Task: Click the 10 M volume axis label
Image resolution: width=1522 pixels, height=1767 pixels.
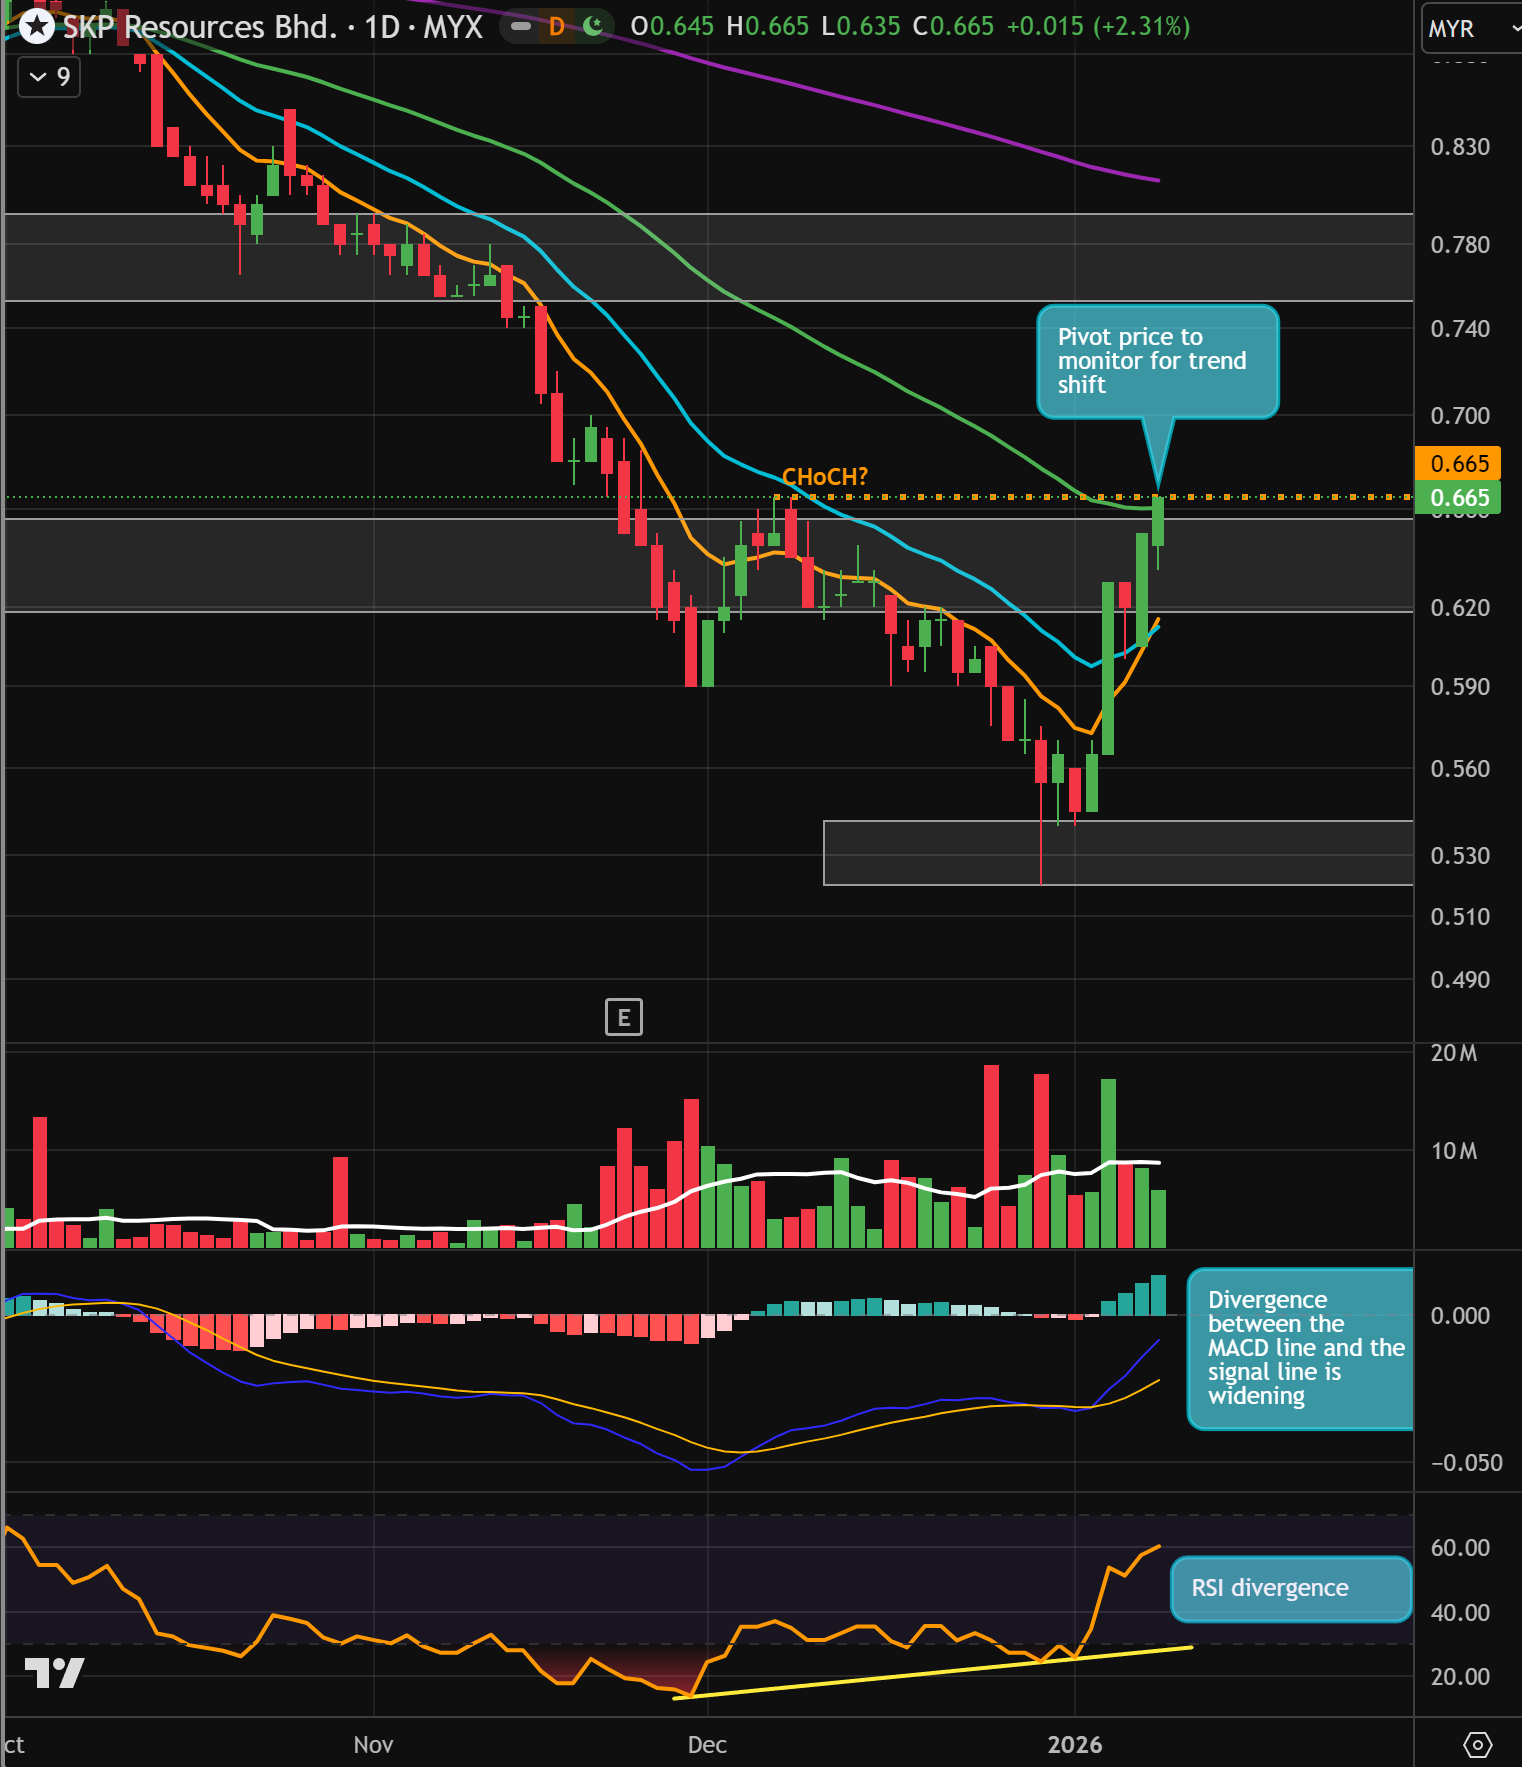Action: [1454, 1151]
